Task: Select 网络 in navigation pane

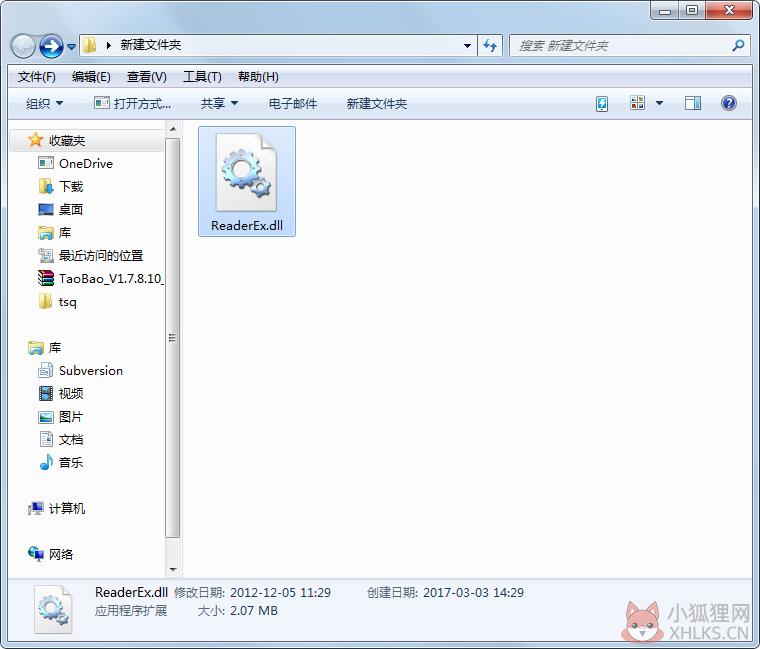Action: pos(61,554)
